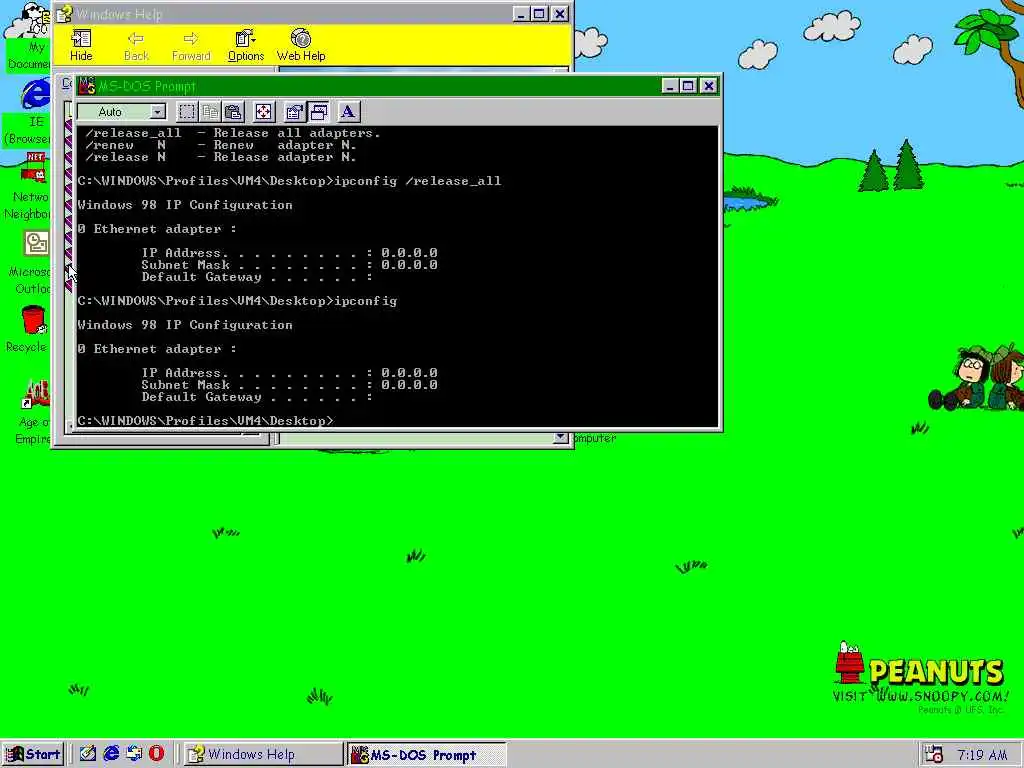
Task: Toggle Full screen mode icon
Action: pos(263,112)
